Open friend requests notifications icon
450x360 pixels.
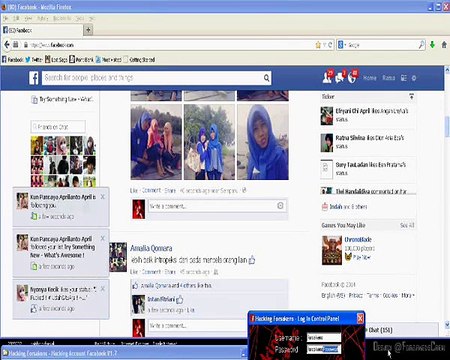pos(328,77)
